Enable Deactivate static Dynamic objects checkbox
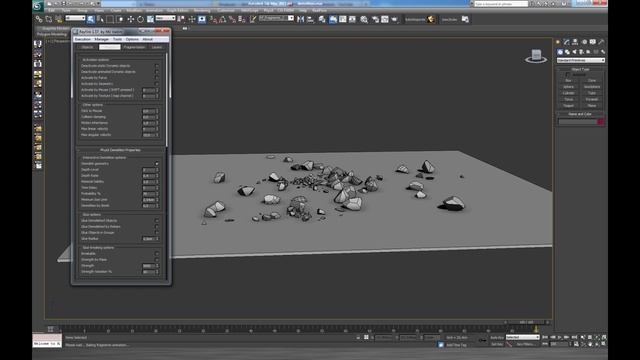The height and width of the screenshot is (360, 640). tap(157, 66)
